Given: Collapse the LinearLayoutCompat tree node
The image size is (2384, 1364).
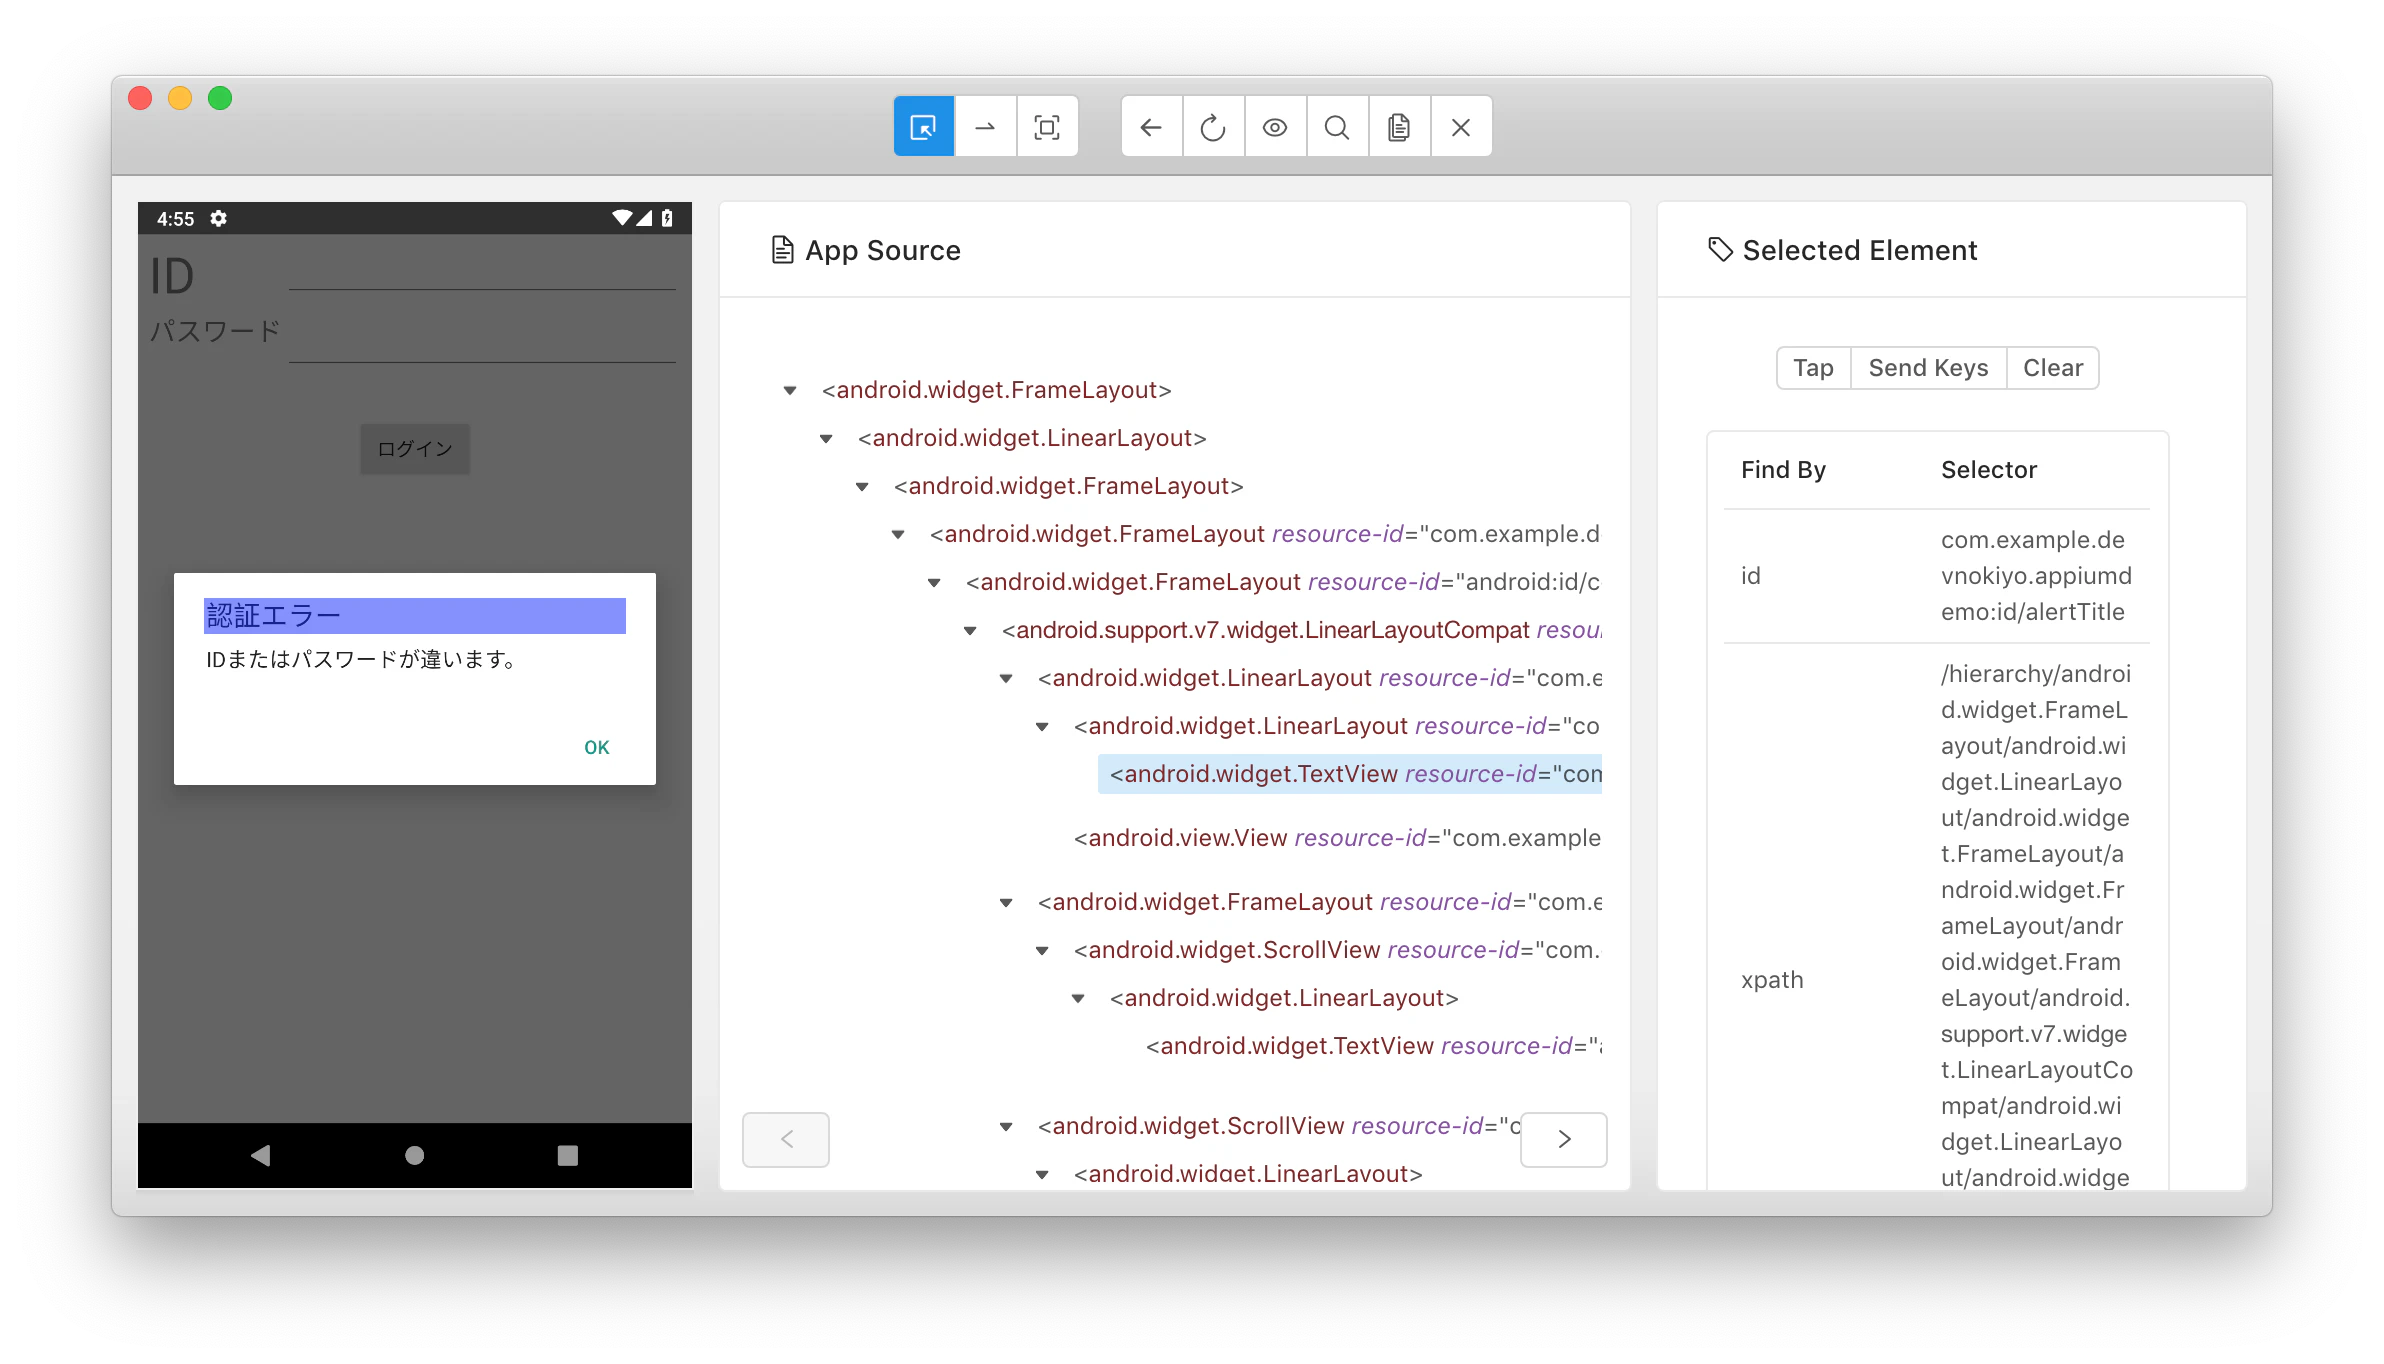Looking at the screenshot, I should point(970,631).
